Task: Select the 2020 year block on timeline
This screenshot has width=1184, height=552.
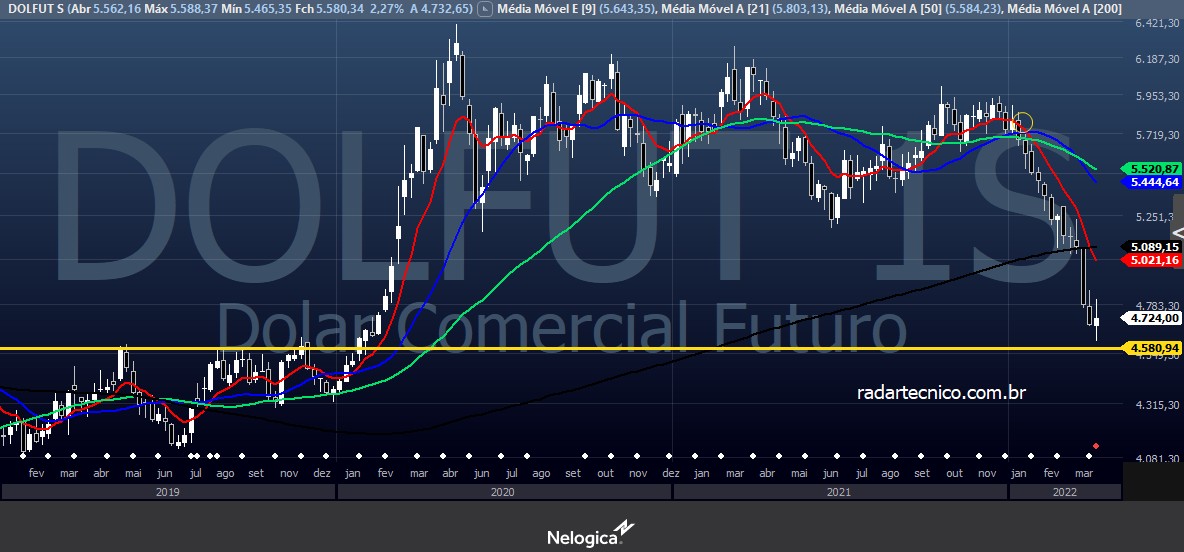Action: [x=504, y=492]
